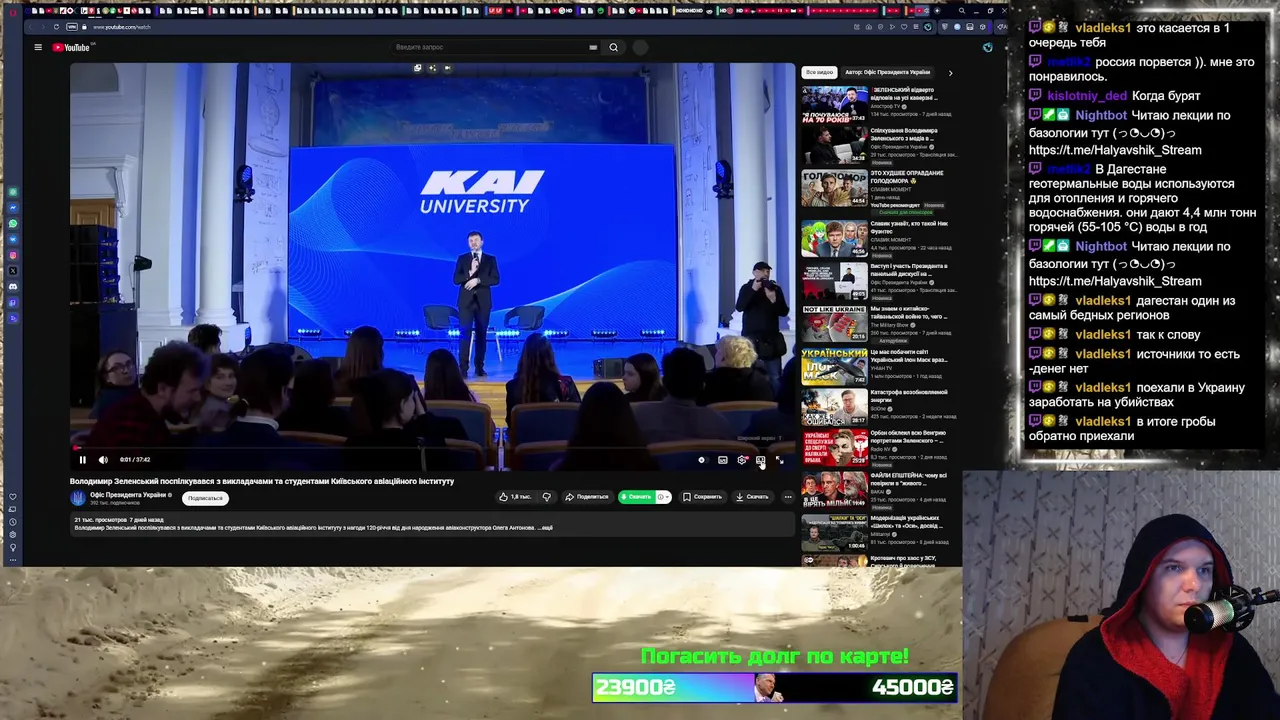Image resolution: width=1280 pixels, height=720 pixels.
Task: Reload the page with the refresh icon
Action: click(56, 27)
